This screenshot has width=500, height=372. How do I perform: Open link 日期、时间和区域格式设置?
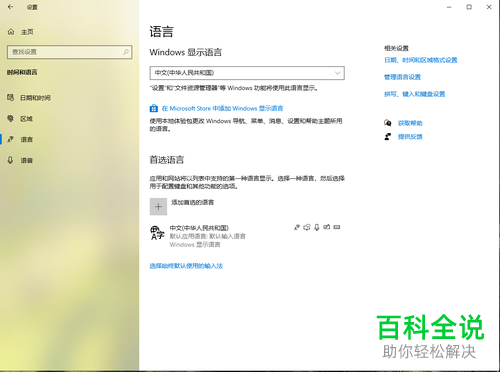pos(421,60)
